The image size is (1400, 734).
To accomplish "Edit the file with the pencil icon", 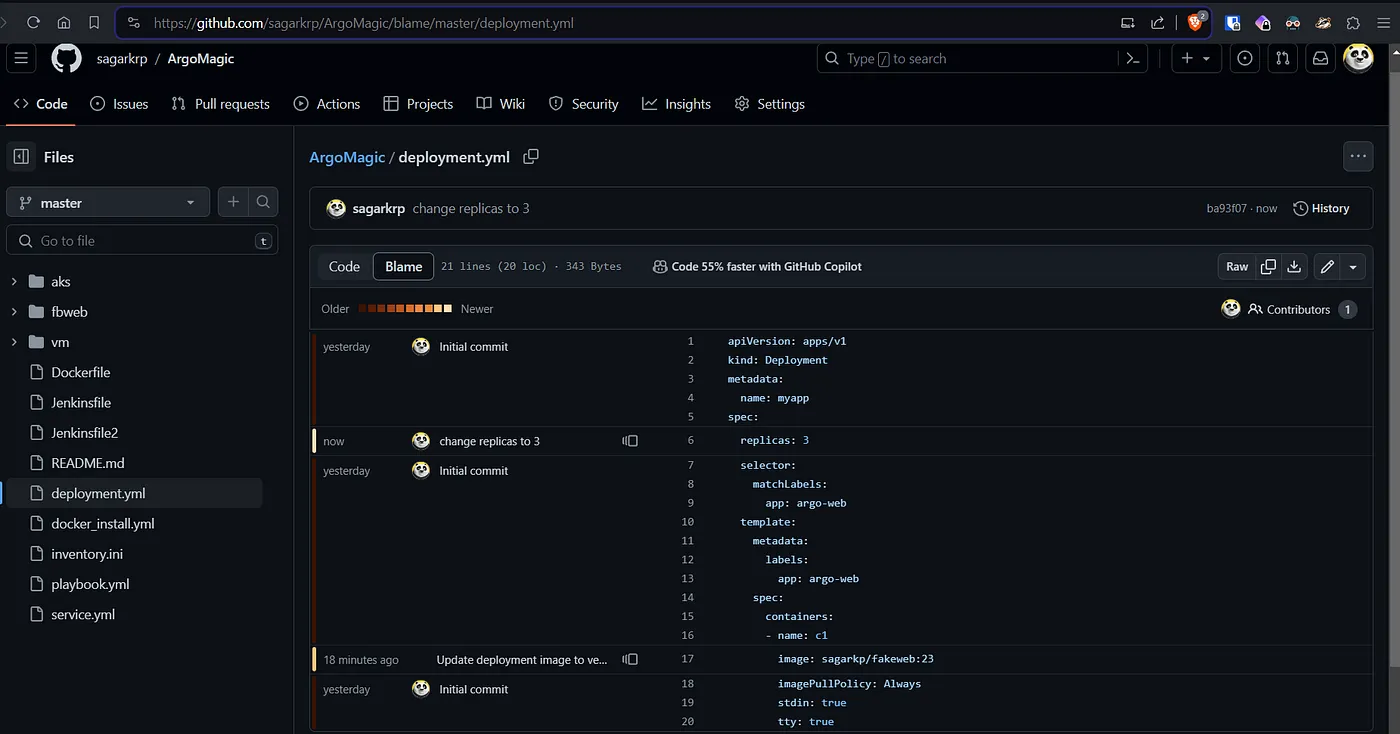I will point(1327,267).
